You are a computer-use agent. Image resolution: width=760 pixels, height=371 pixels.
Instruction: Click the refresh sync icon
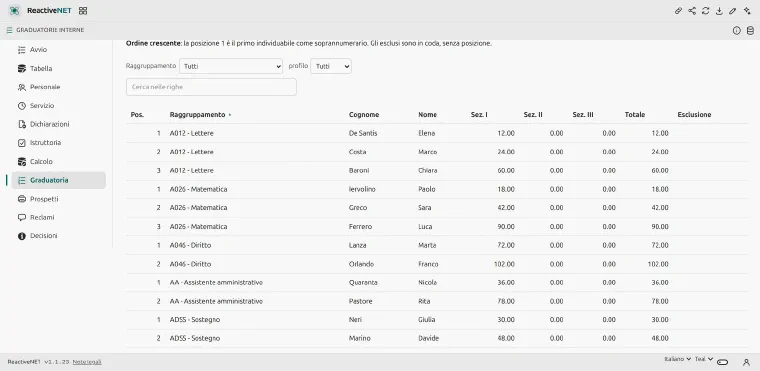(x=706, y=11)
